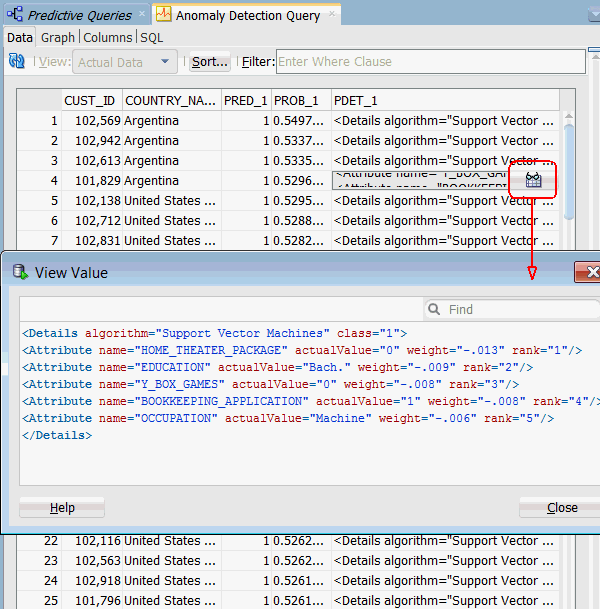
Task: Select customer ID 101,796 cell
Action: point(92,600)
